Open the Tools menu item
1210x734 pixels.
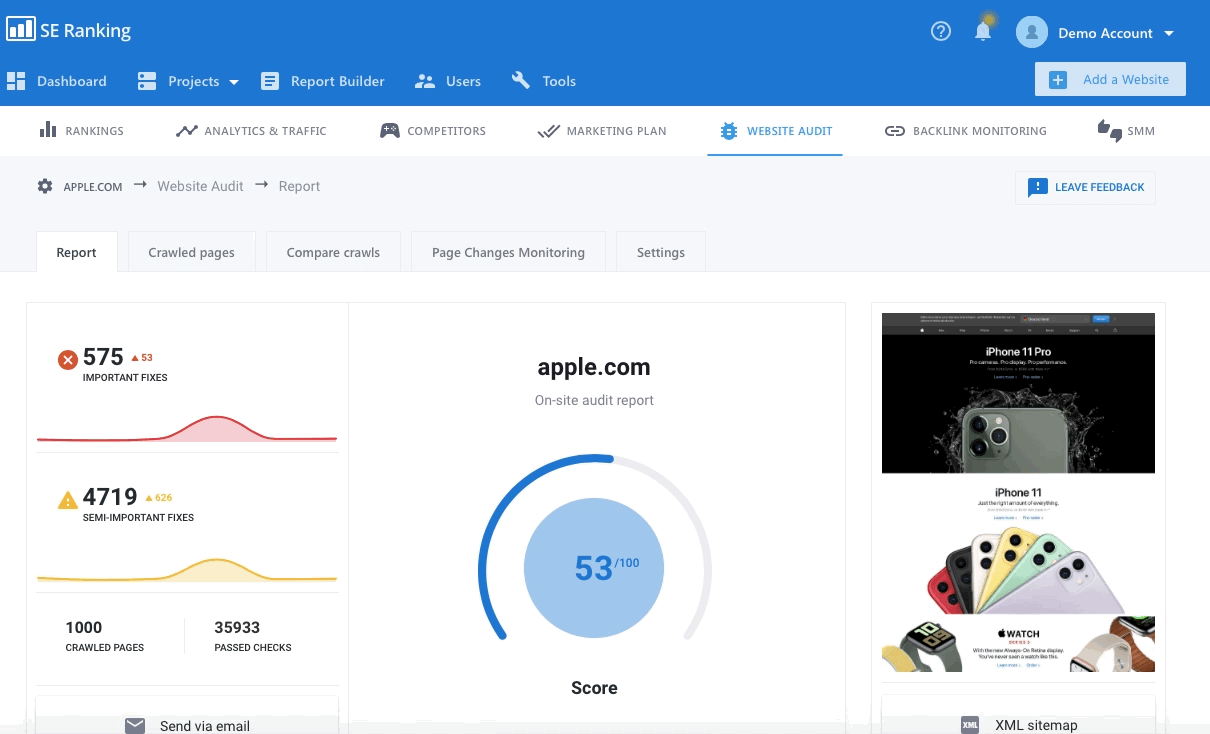click(559, 81)
